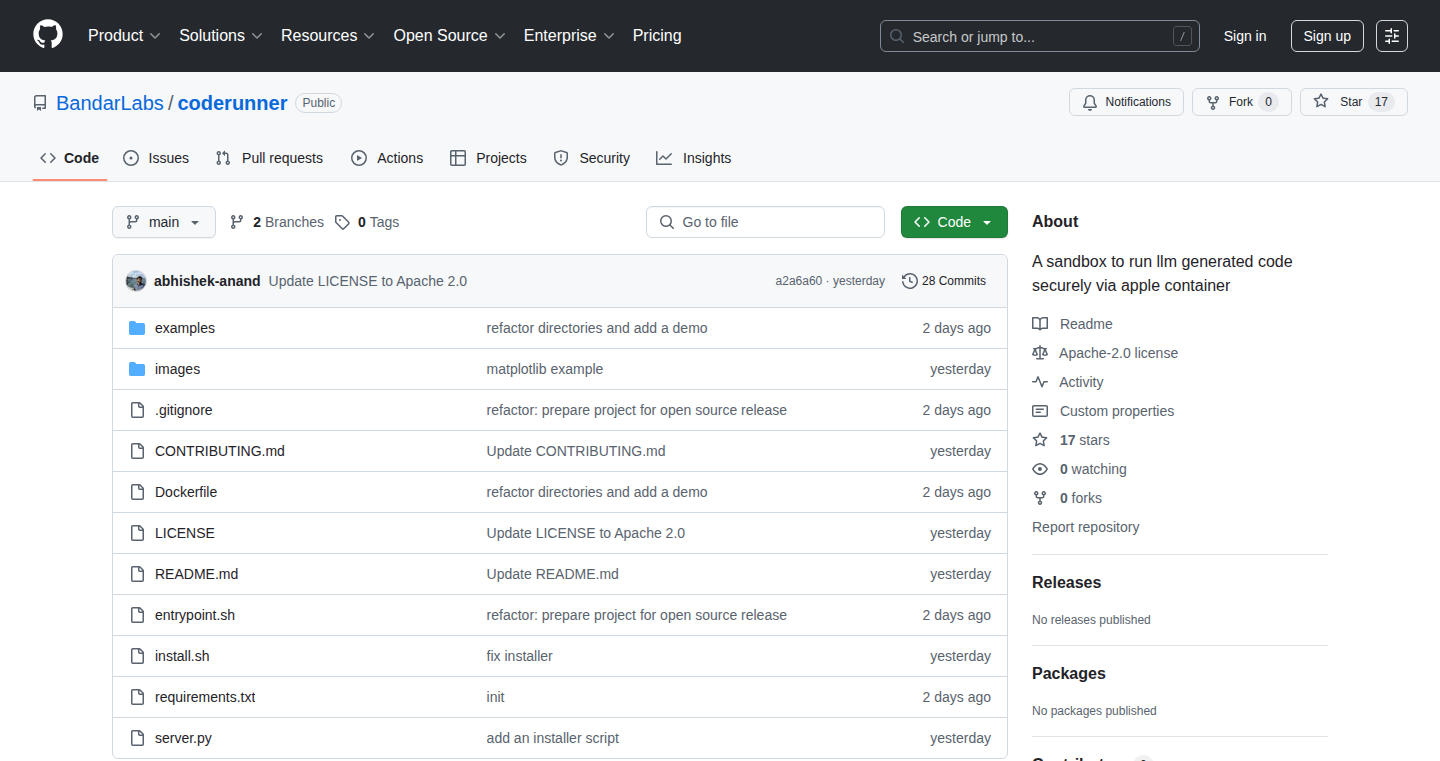Open the entrypoint.sh file

[x=195, y=615]
